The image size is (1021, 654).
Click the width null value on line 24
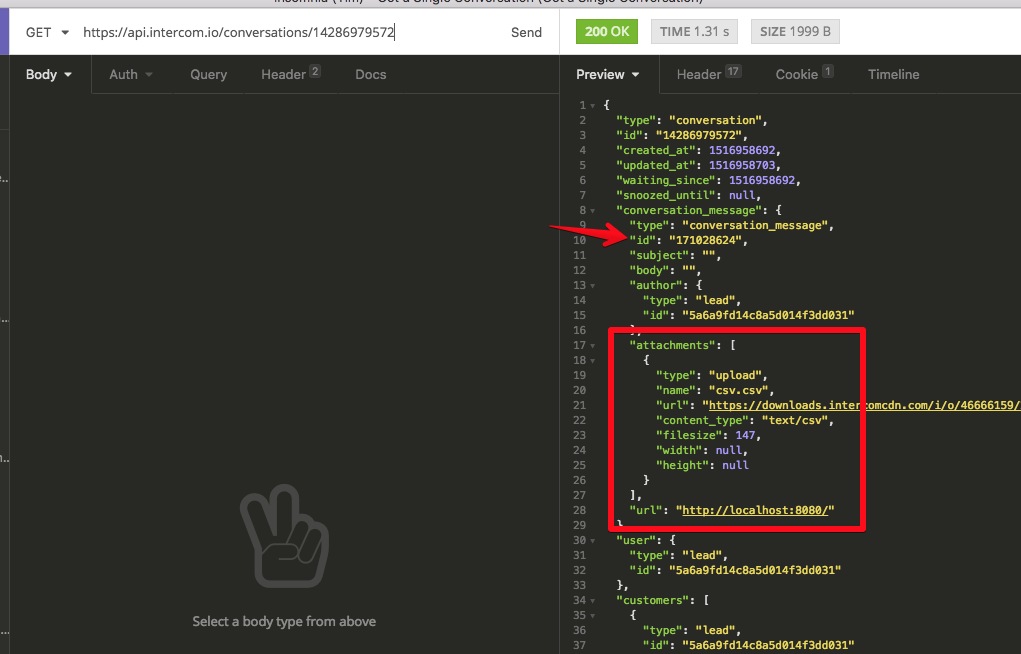[729, 450]
